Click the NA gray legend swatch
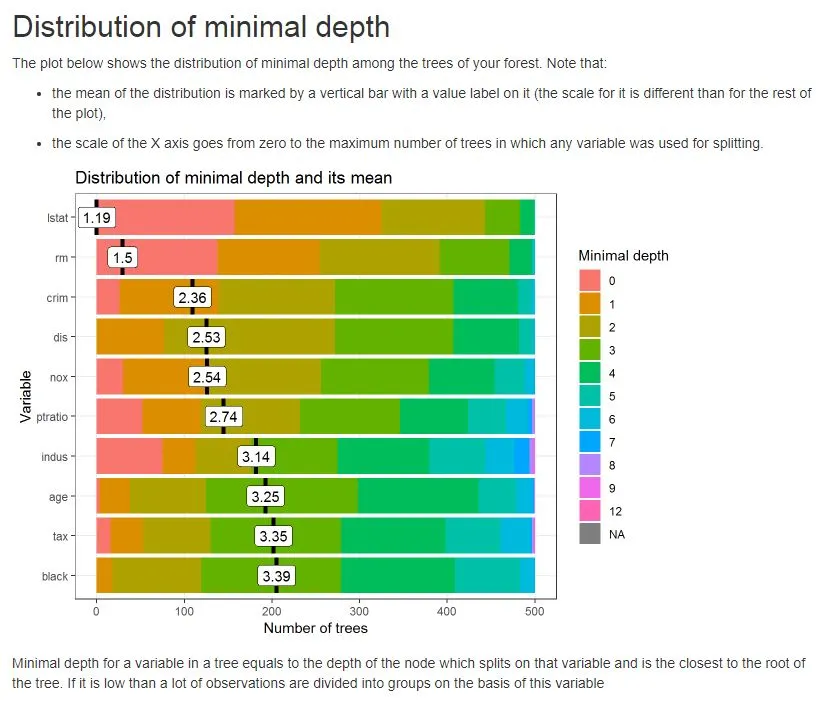 590,534
